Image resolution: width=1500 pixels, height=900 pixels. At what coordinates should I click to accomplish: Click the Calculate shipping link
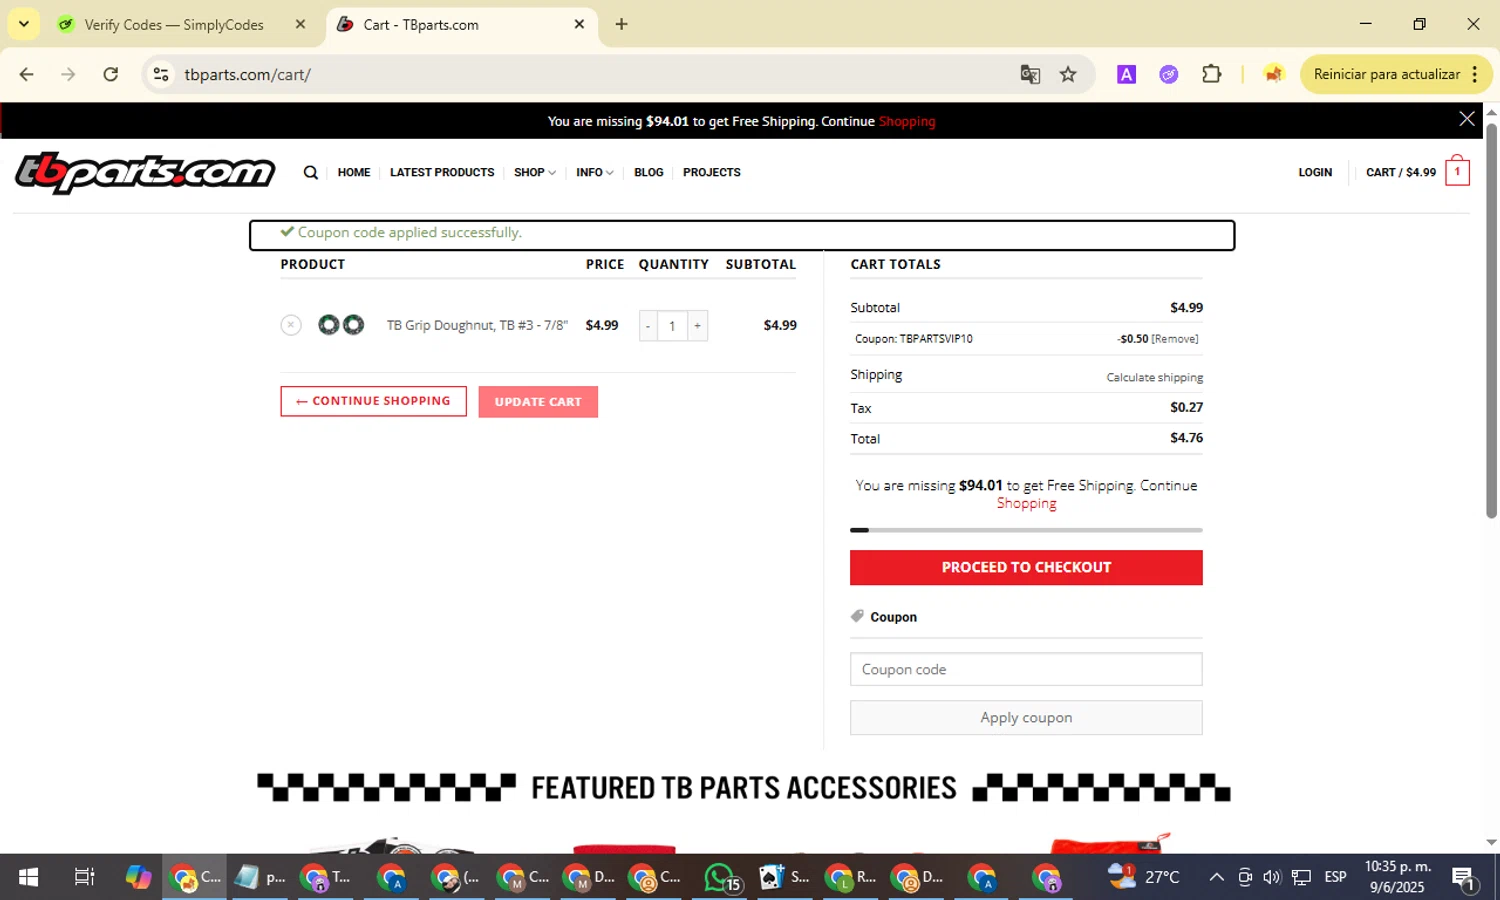[x=1154, y=377]
